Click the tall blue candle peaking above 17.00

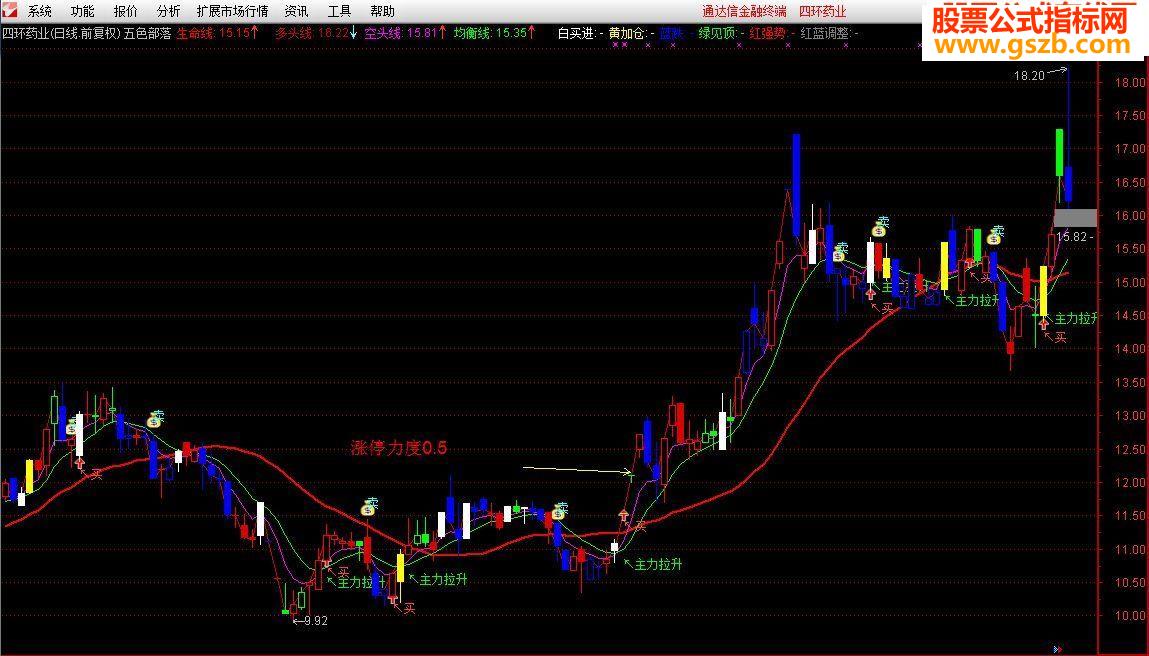click(797, 185)
